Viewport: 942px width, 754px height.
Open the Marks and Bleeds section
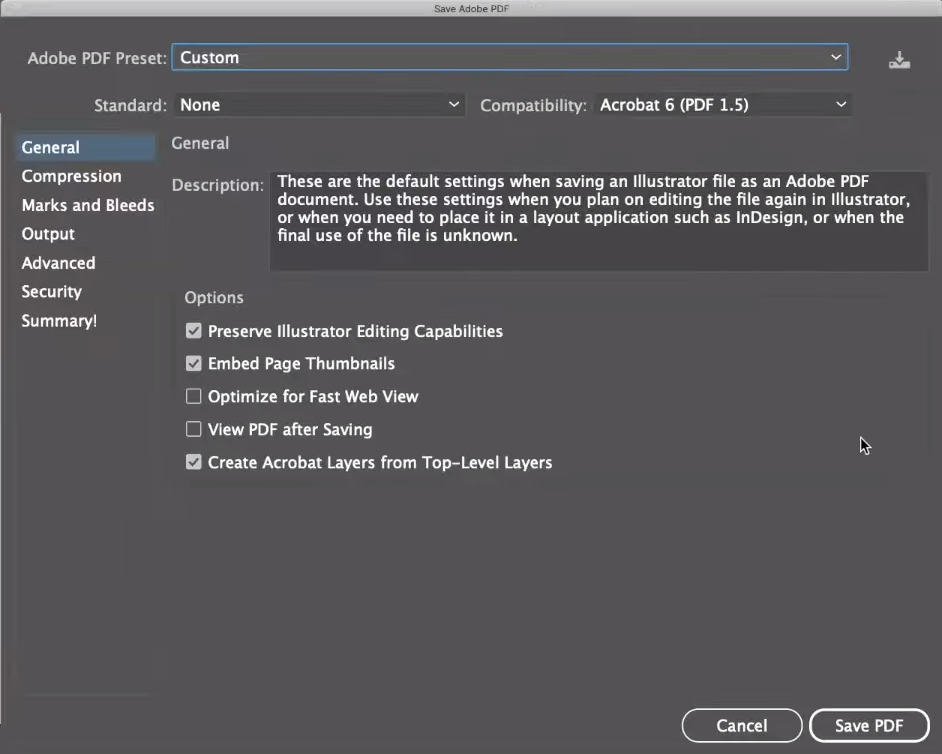click(x=88, y=205)
